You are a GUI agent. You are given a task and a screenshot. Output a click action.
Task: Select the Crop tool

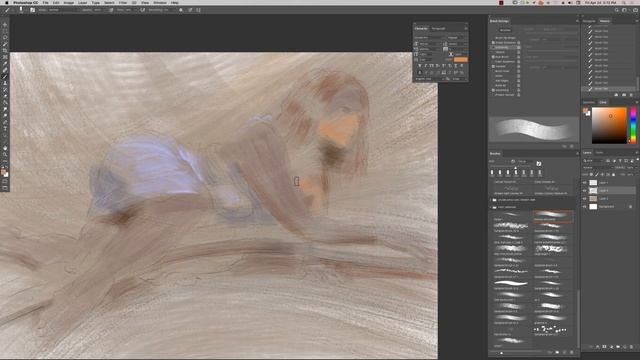click(5, 51)
